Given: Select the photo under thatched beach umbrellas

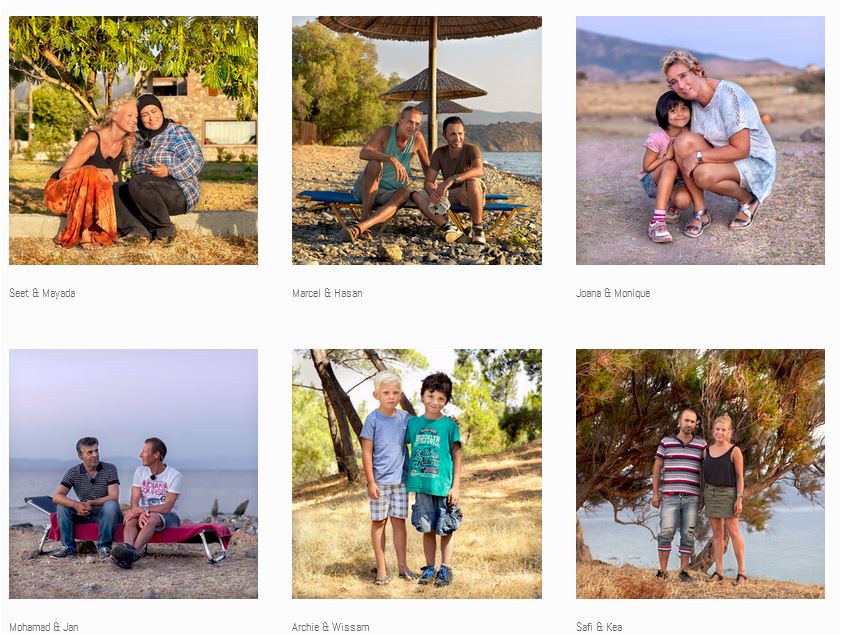Looking at the screenshot, I should coord(417,140).
